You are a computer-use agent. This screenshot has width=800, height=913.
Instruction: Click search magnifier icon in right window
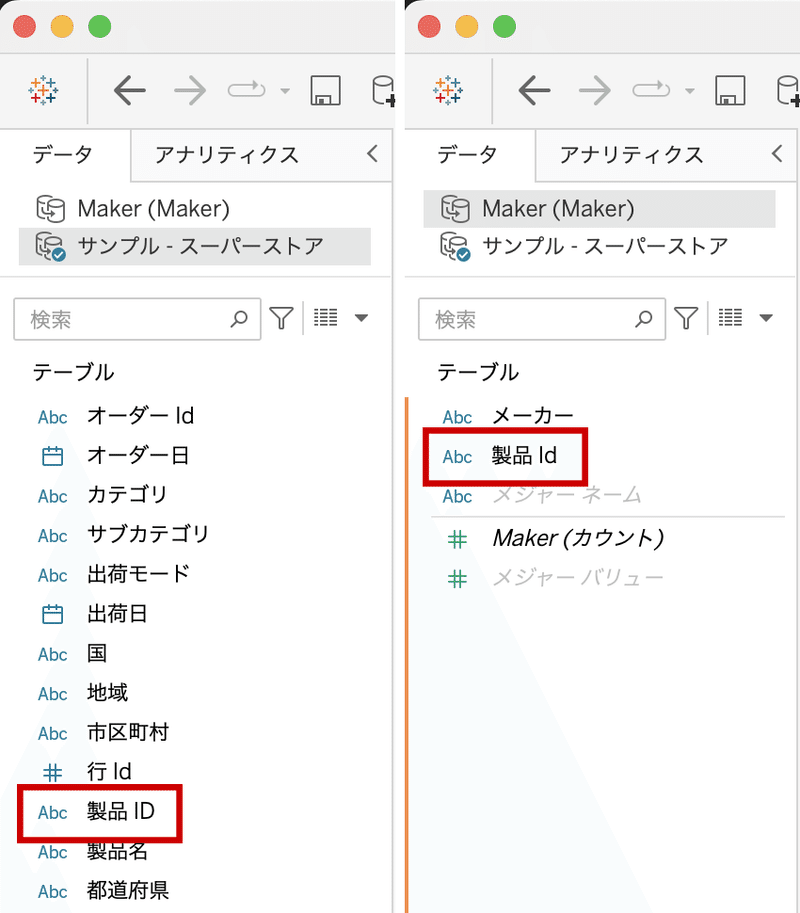(643, 319)
